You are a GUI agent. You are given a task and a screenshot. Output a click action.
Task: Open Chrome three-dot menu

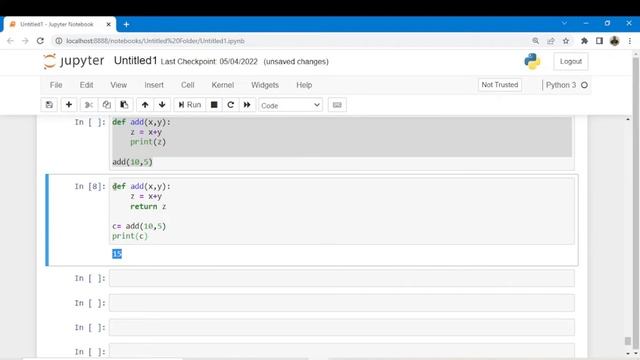[630, 41]
